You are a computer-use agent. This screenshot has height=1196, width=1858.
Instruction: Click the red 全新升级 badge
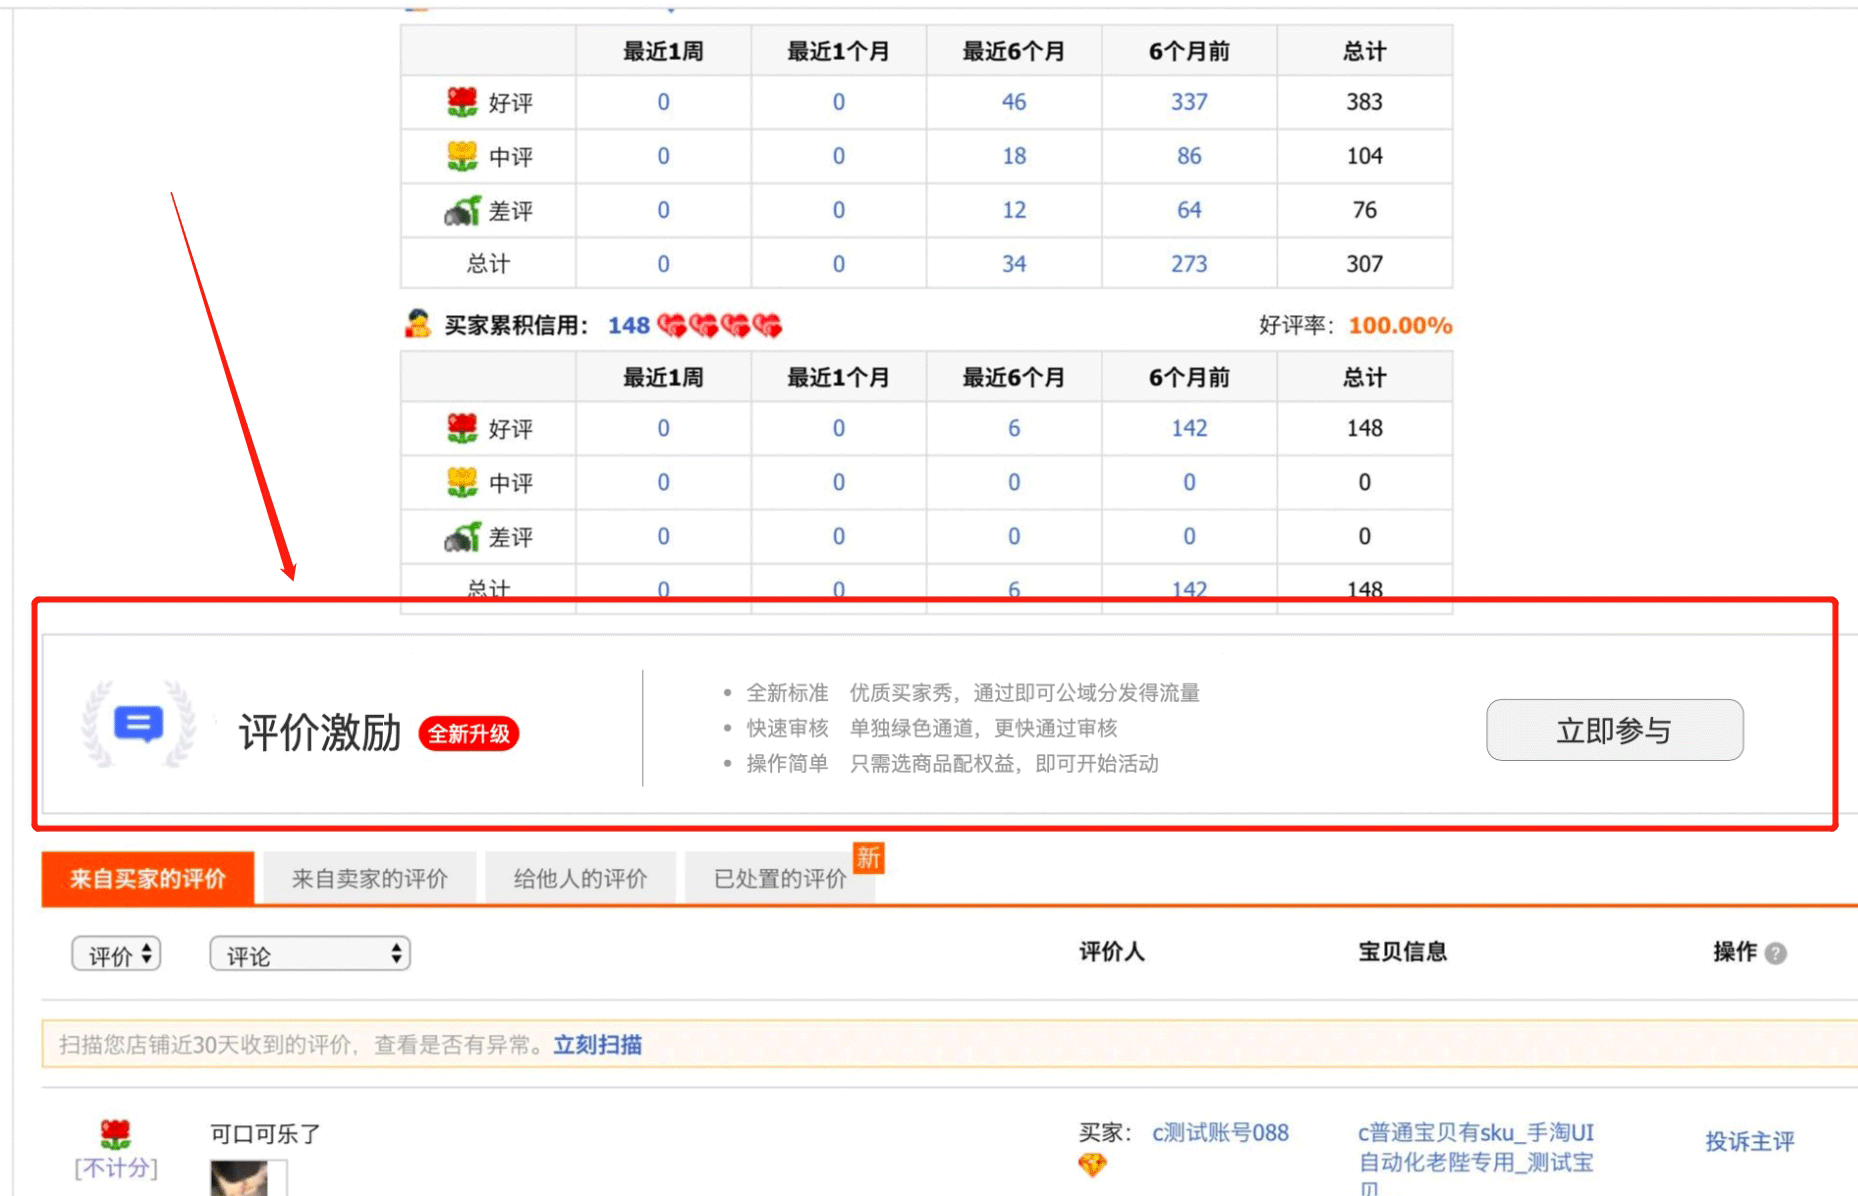pos(468,734)
